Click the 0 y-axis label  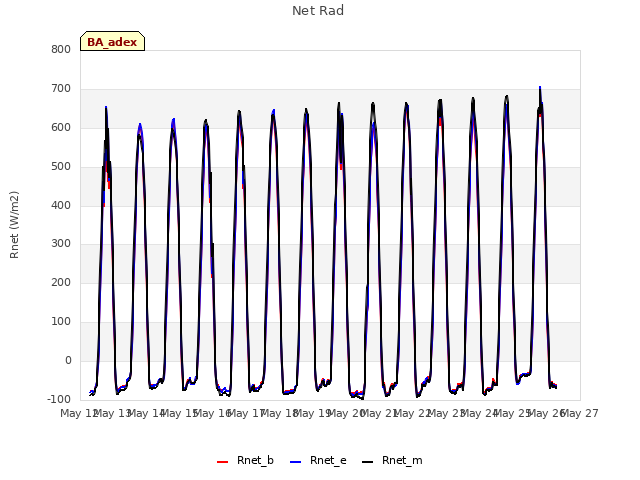click(x=68, y=360)
